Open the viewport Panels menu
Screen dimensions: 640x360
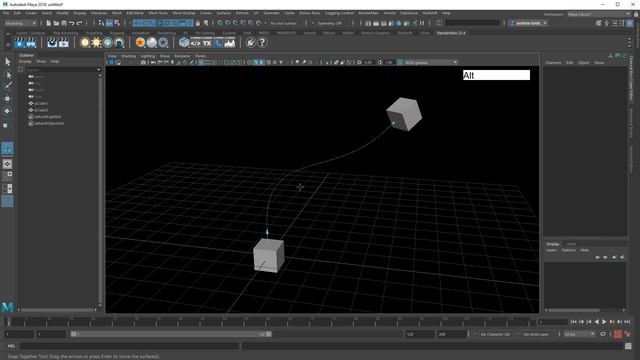click(200, 56)
